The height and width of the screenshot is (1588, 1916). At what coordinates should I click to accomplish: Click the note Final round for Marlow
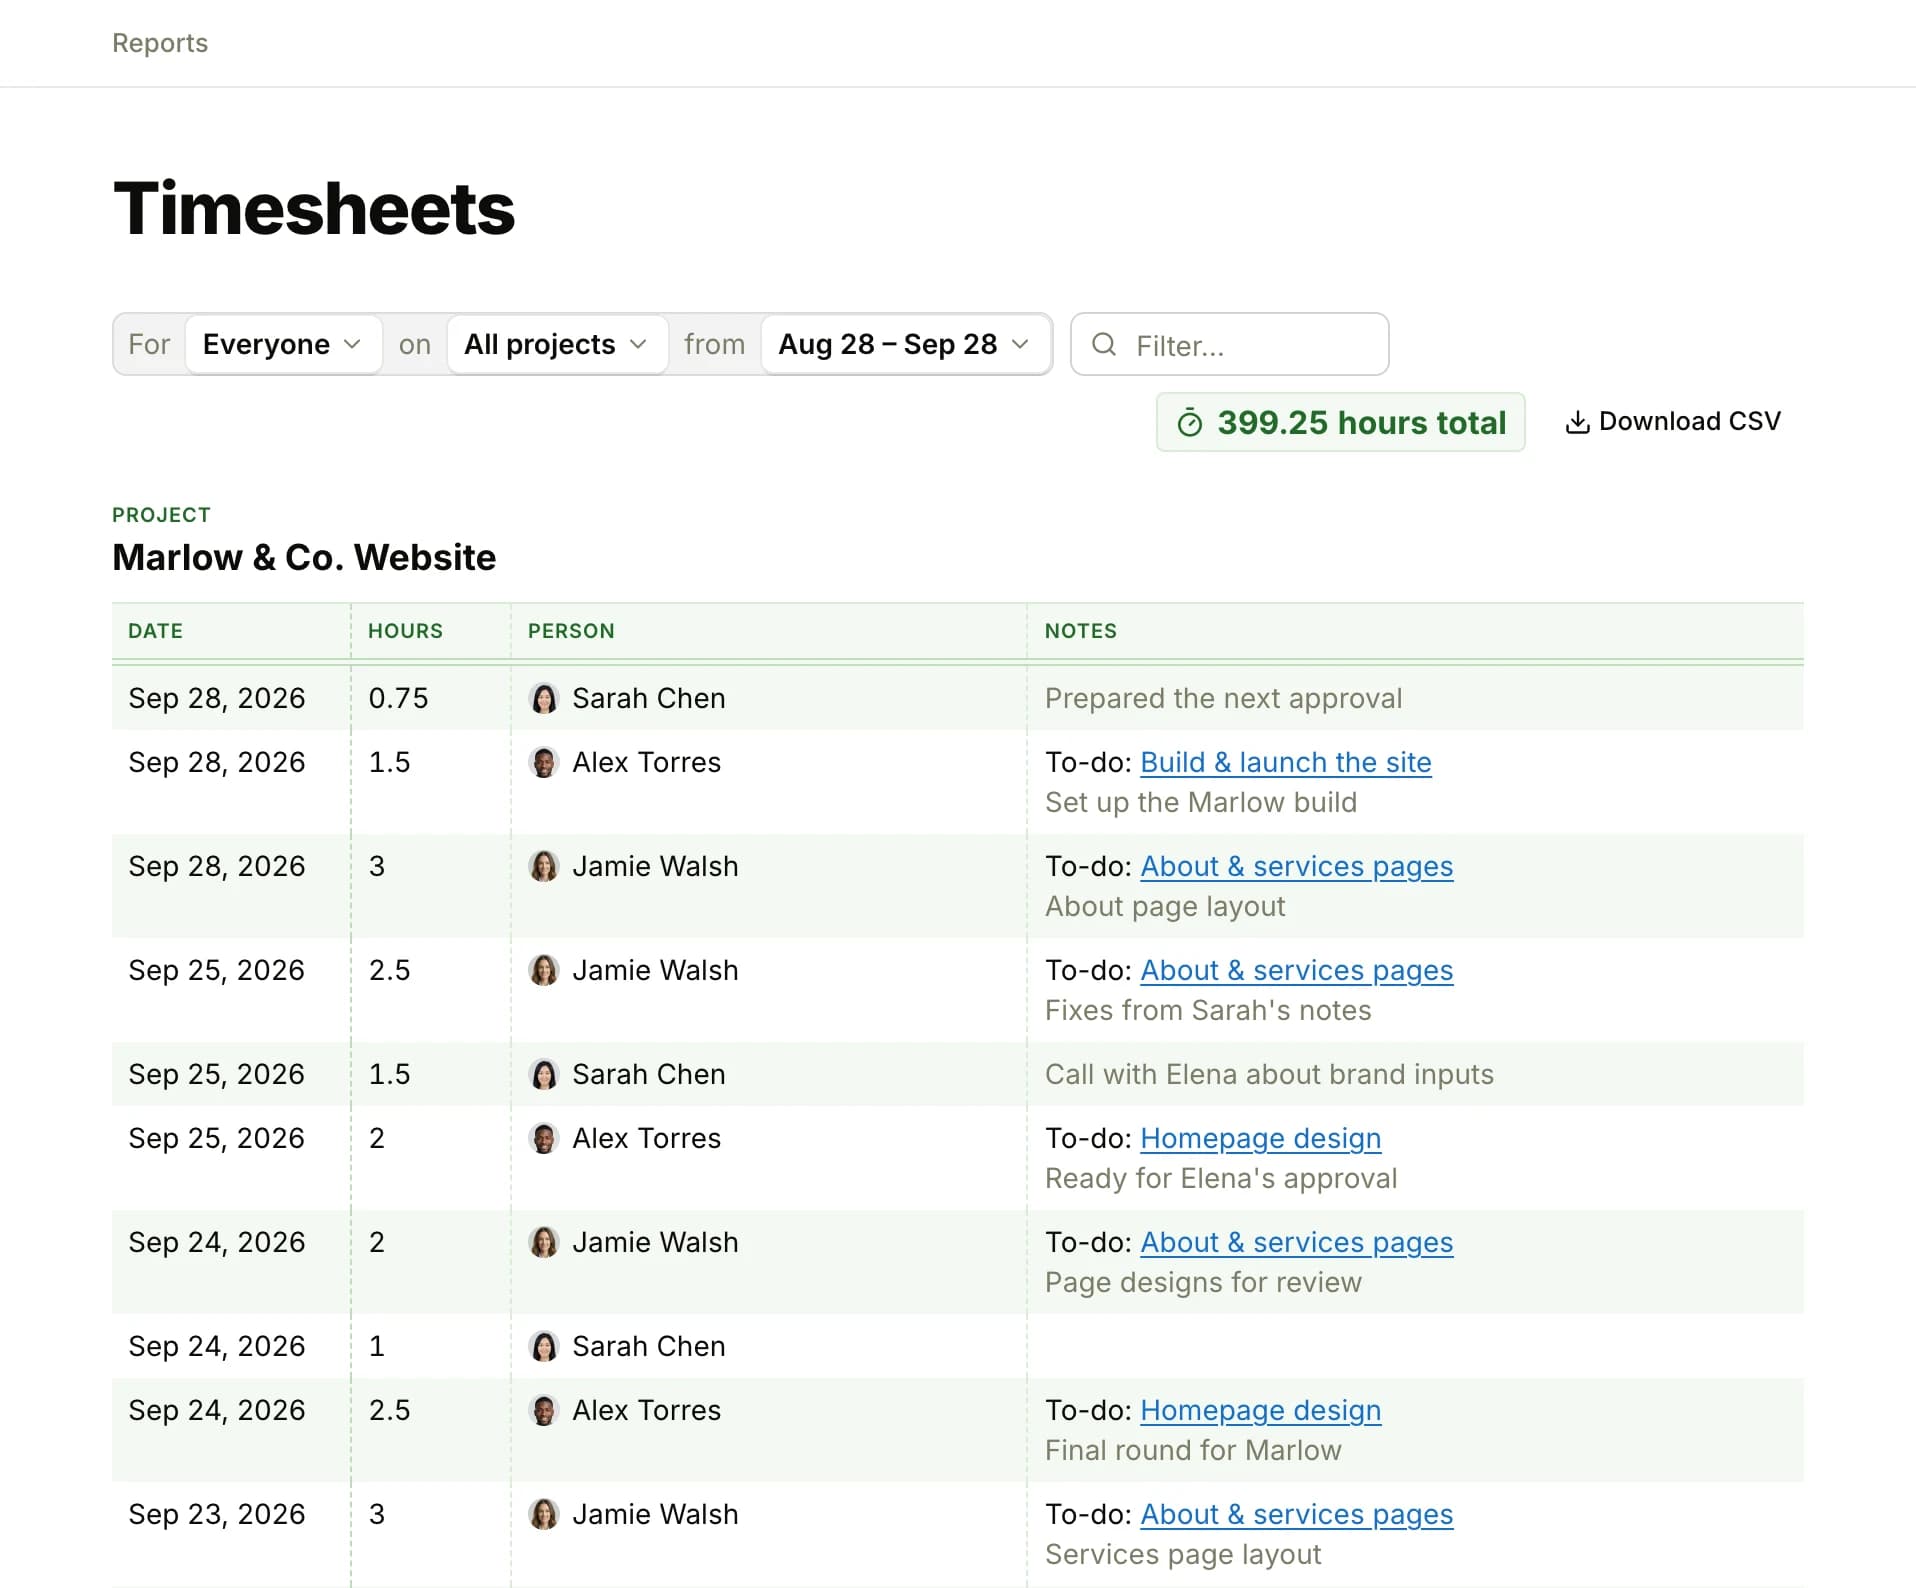click(x=1193, y=1450)
